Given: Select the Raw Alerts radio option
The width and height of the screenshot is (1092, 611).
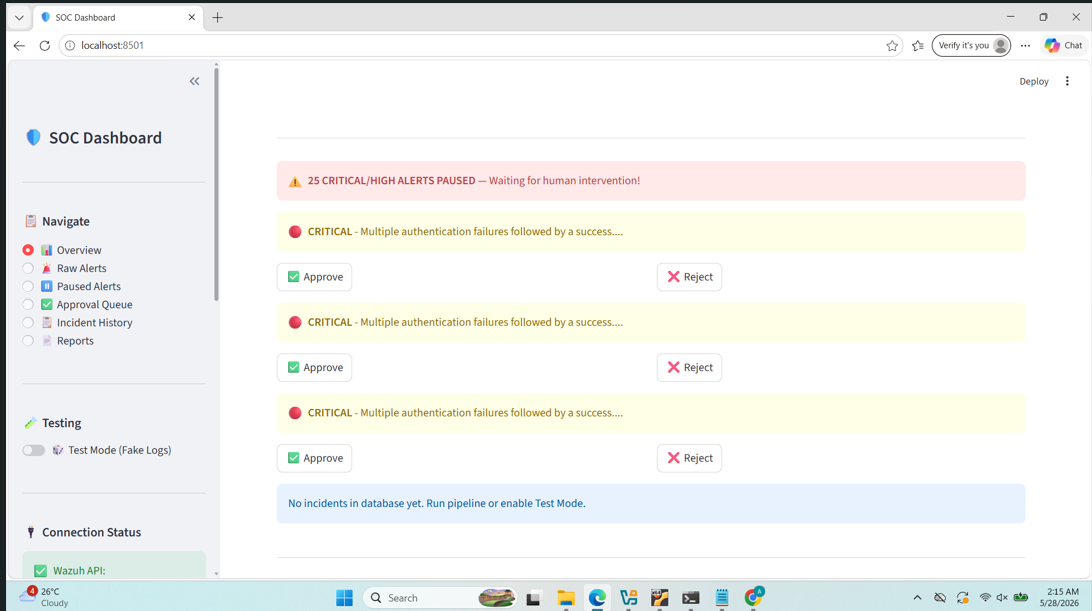Looking at the screenshot, I should pyautogui.click(x=28, y=268).
